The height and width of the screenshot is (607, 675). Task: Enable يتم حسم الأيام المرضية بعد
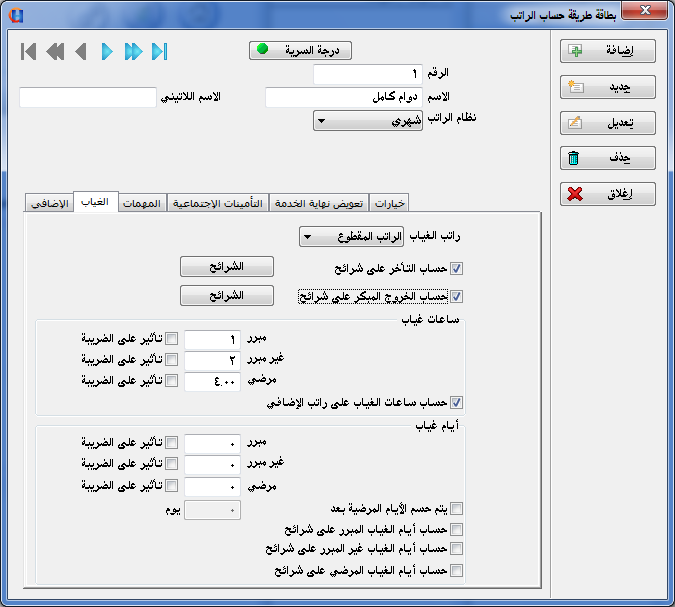(x=457, y=508)
